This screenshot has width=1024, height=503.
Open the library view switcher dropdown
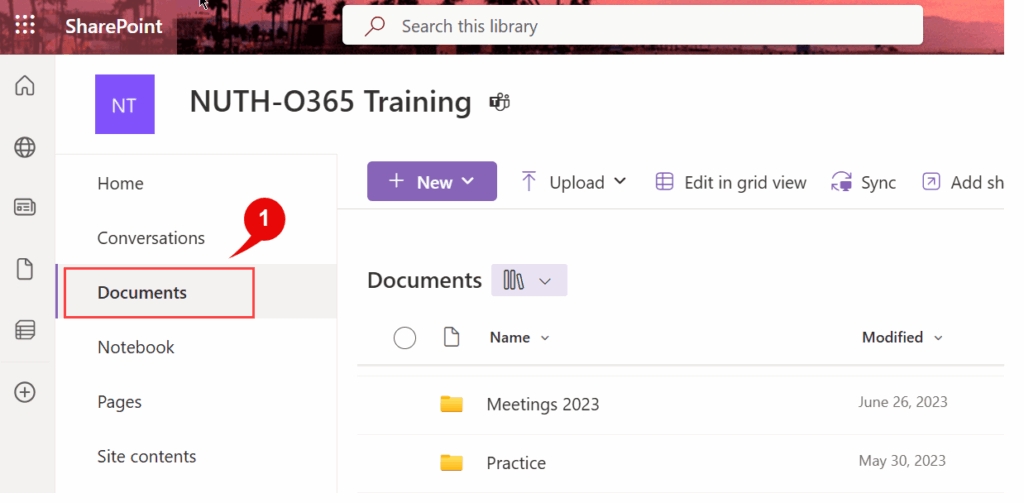tap(529, 281)
